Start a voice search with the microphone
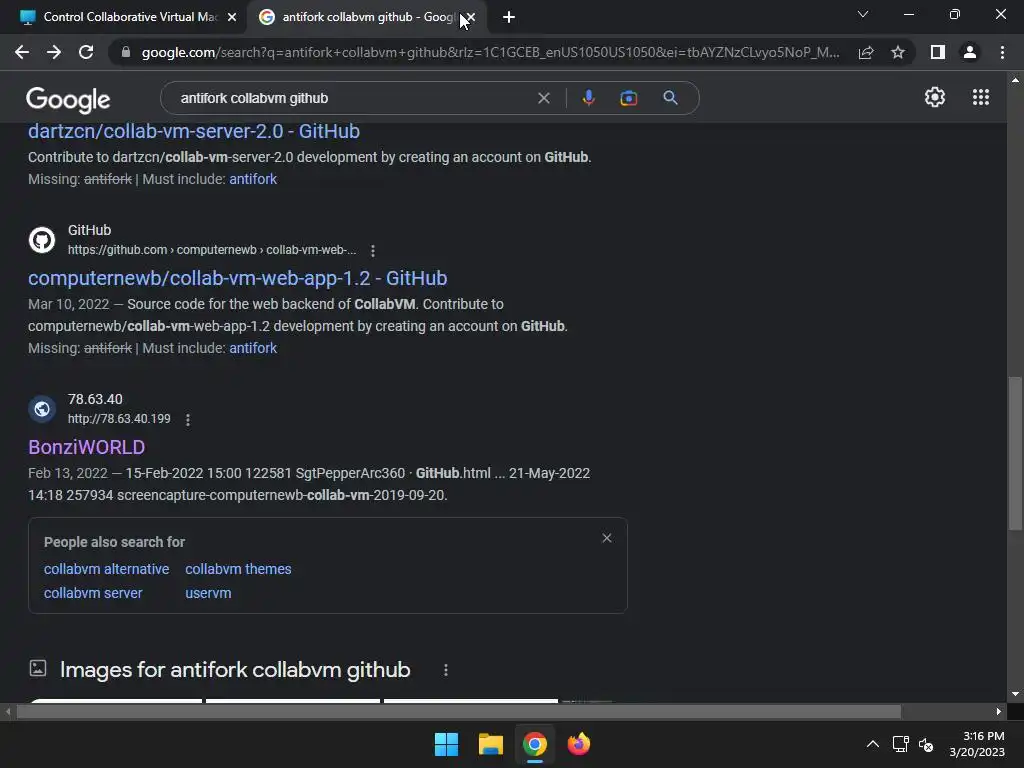The width and height of the screenshot is (1024, 768). tap(588, 98)
